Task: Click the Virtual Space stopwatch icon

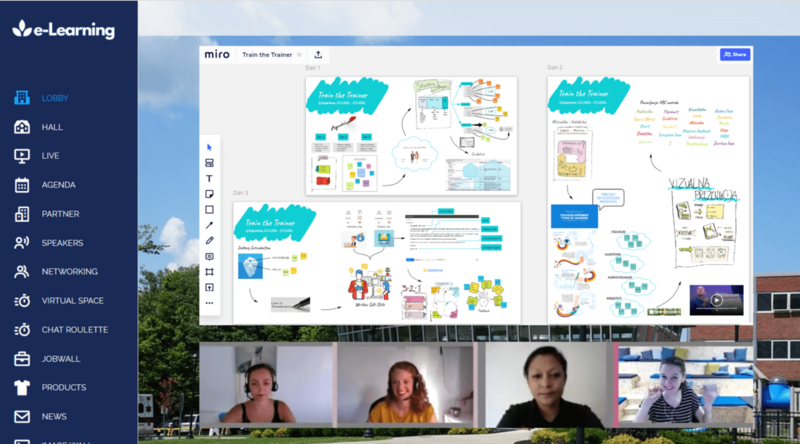Action: pyautogui.click(x=21, y=301)
